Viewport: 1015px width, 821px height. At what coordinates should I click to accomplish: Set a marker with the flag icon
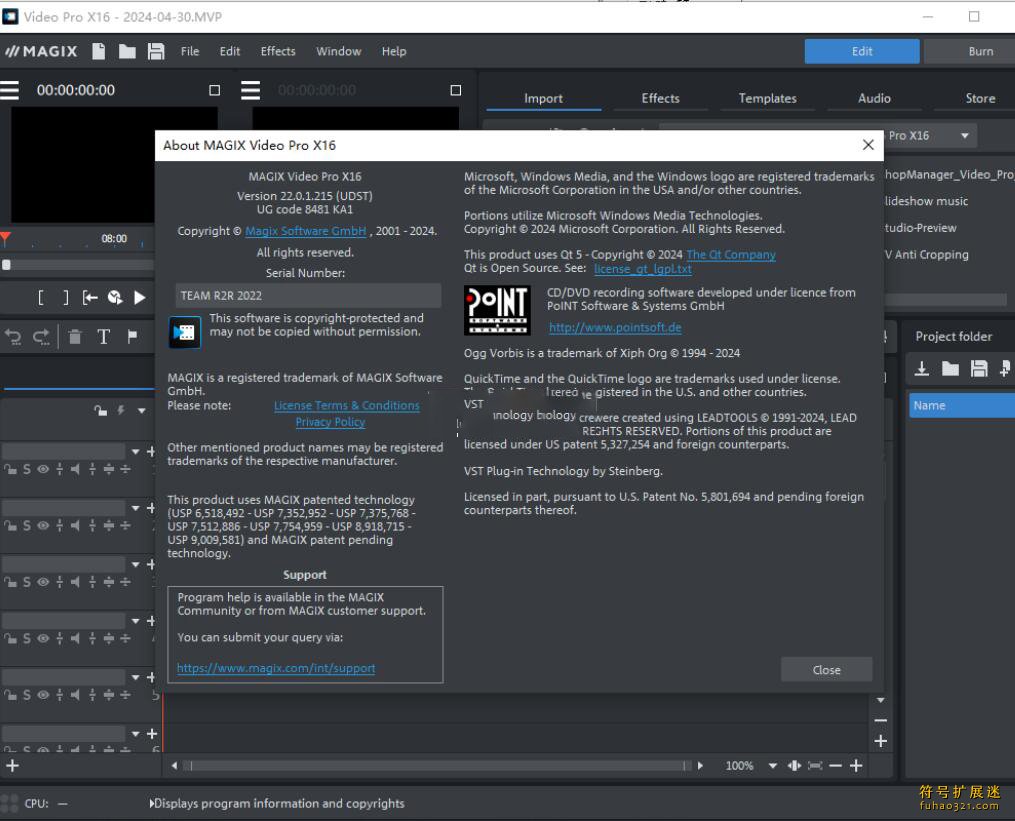pyautogui.click(x=132, y=336)
